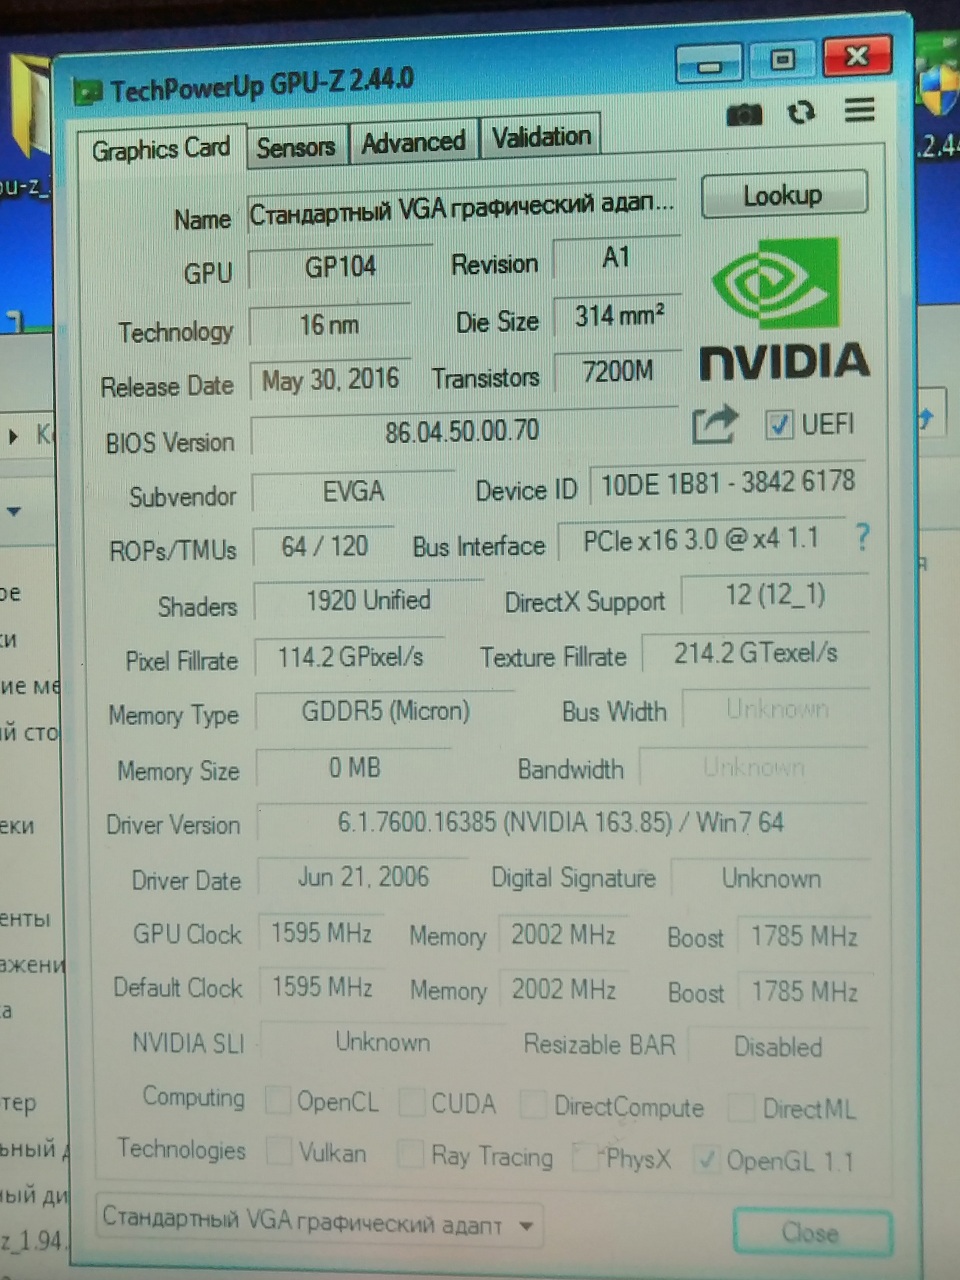Screen dimensions: 960x1280
Task: Click the GPU Clock row Boost 1785 MHz
Action: coord(804,937)
